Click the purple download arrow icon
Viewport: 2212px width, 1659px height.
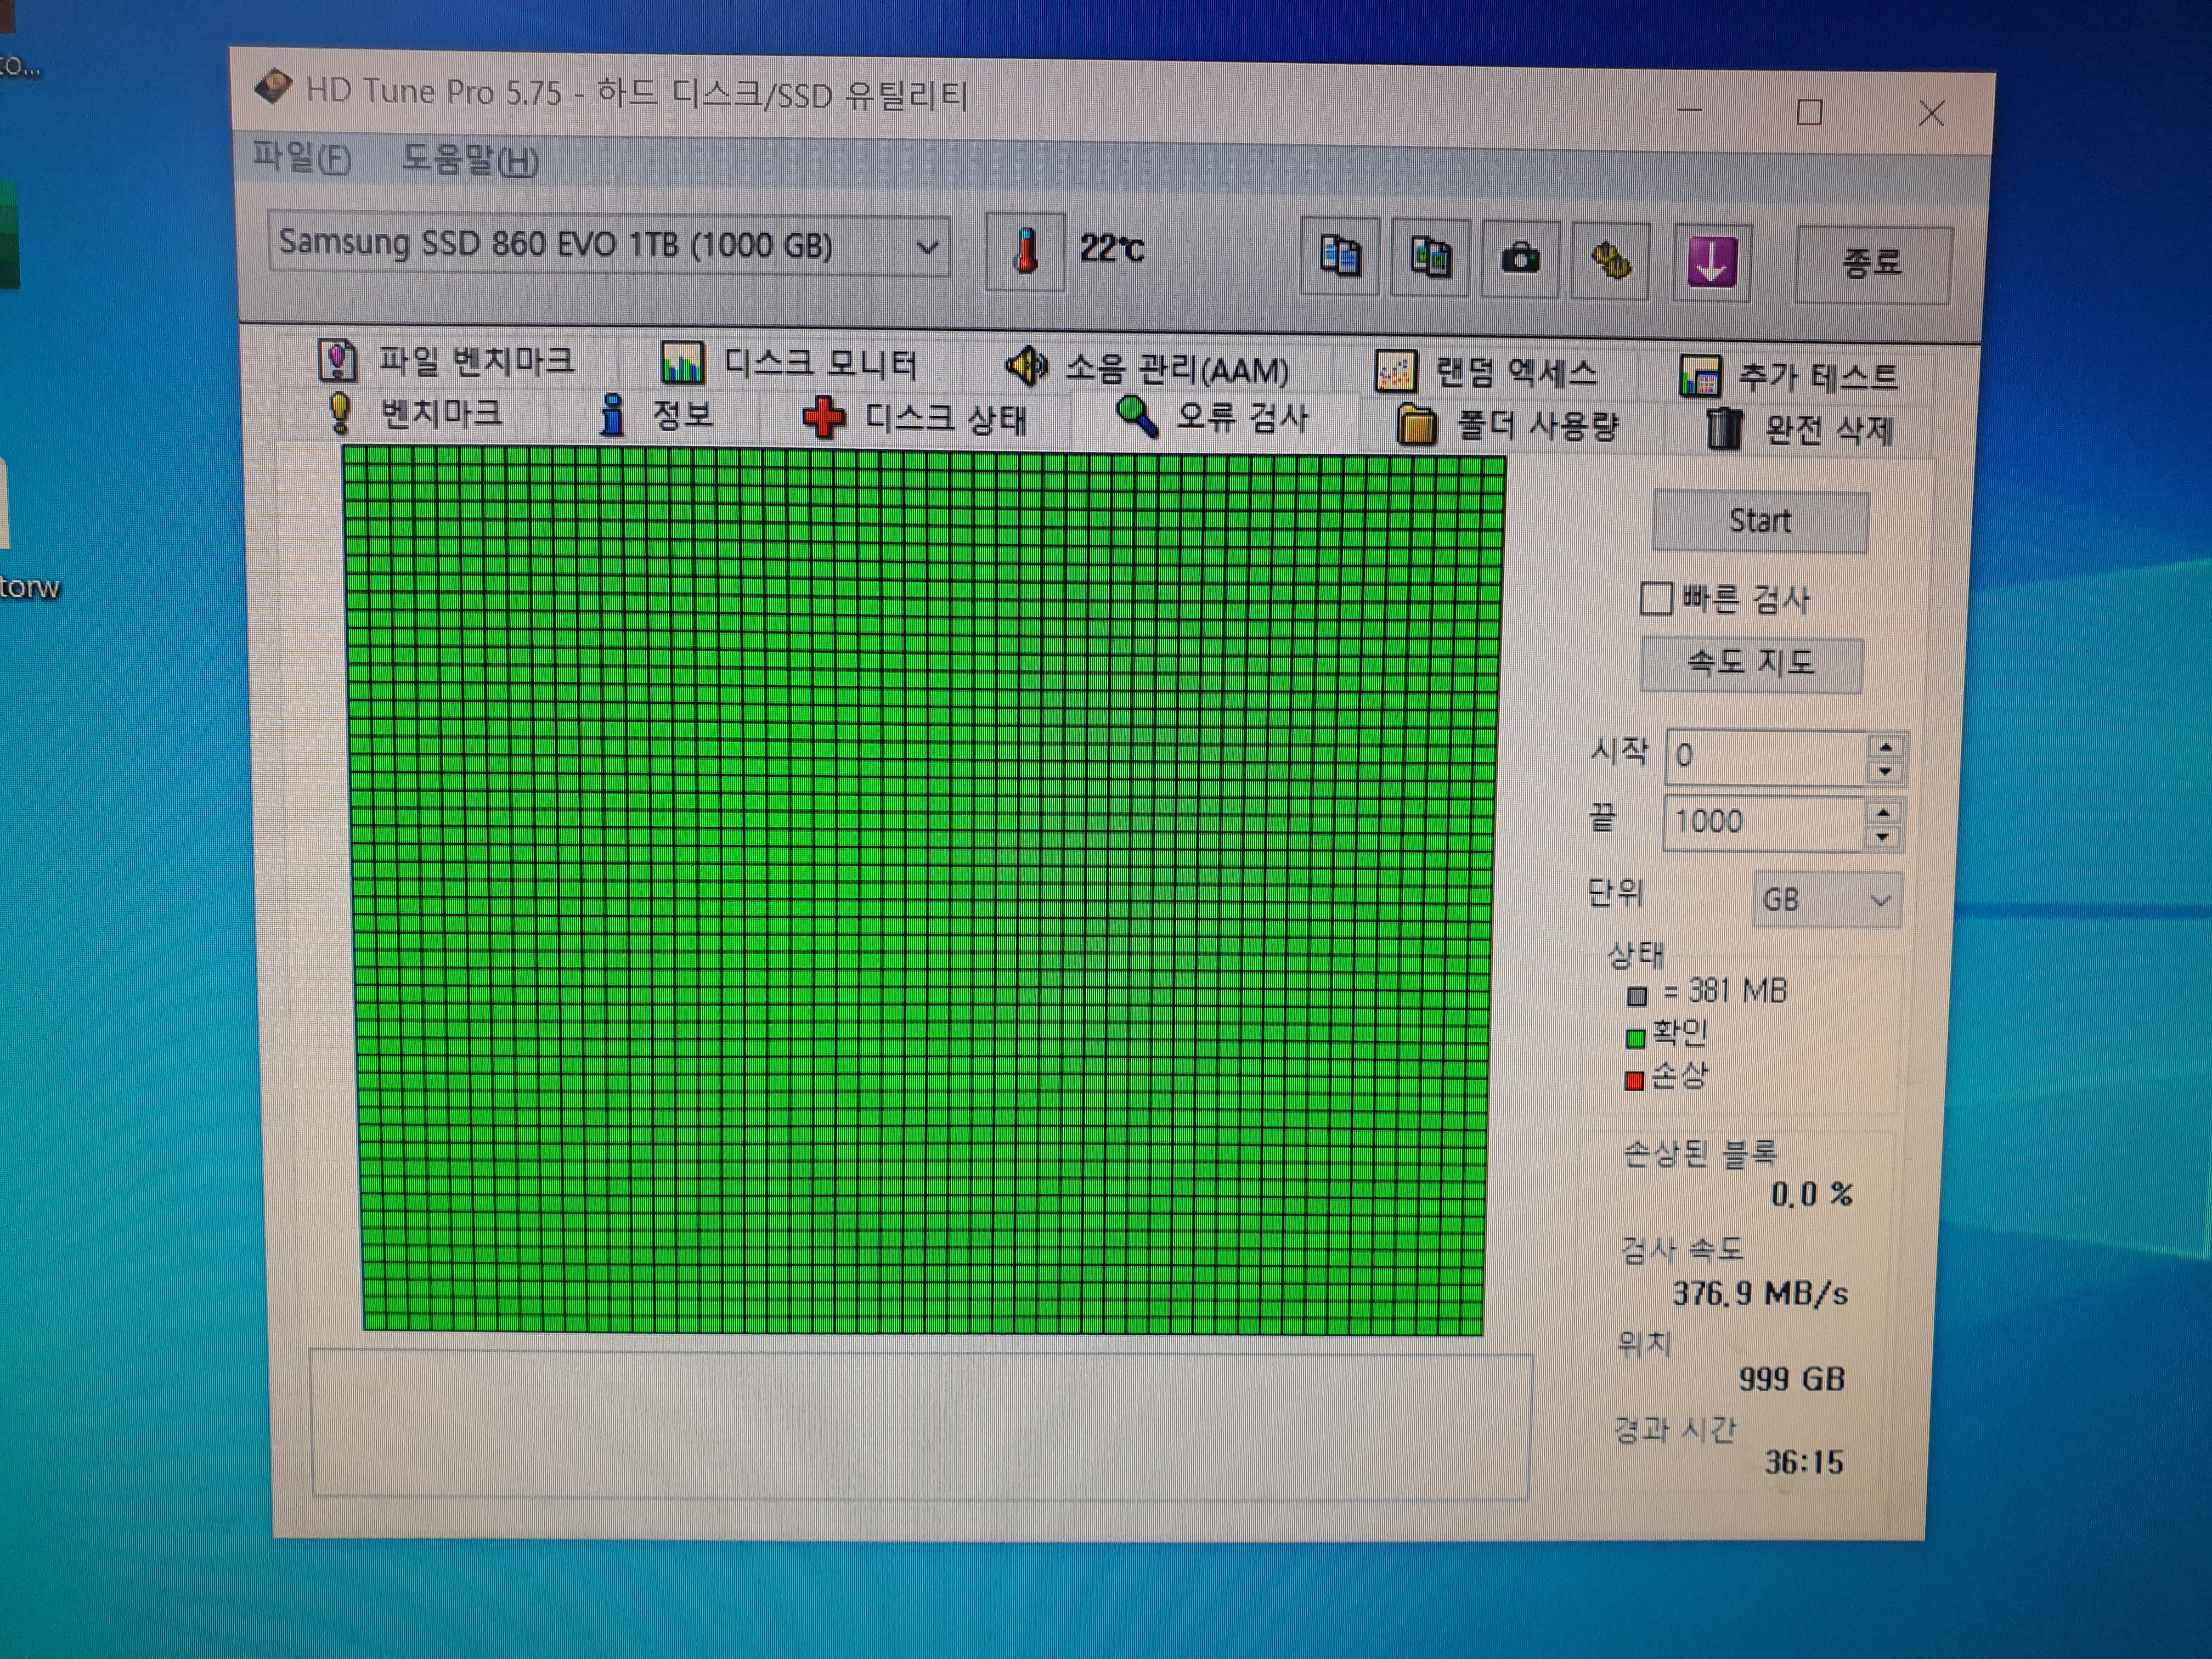tap(1712, 264)
